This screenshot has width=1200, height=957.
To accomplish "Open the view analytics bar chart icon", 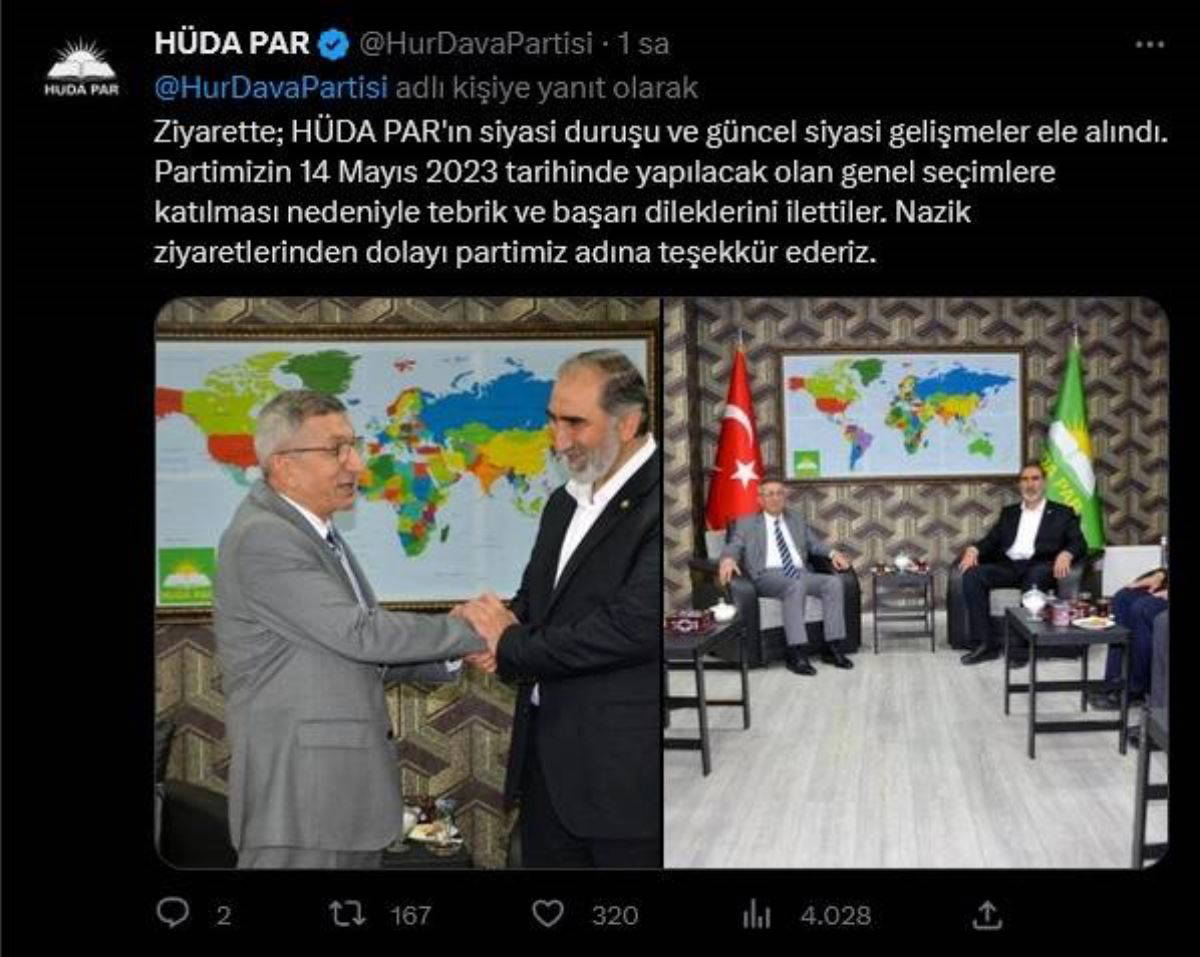I will coord(756,913).
